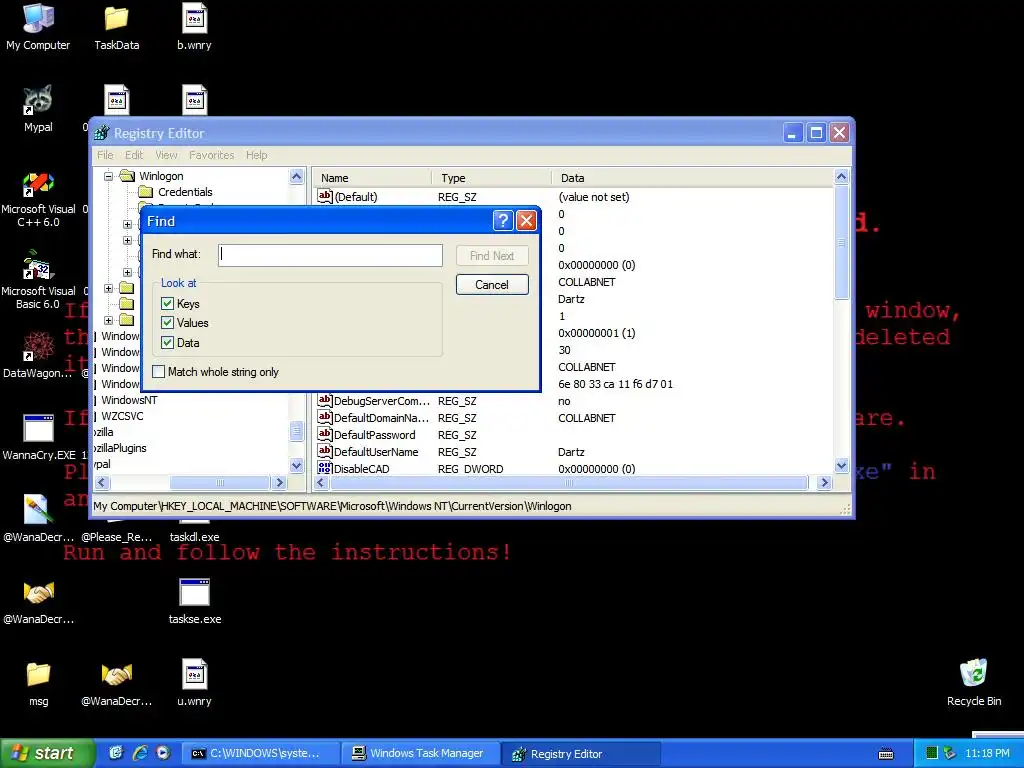This screenshot has height=768, width=1024.
Task: Open the View menu in Registry Editor
Action: 167,155
